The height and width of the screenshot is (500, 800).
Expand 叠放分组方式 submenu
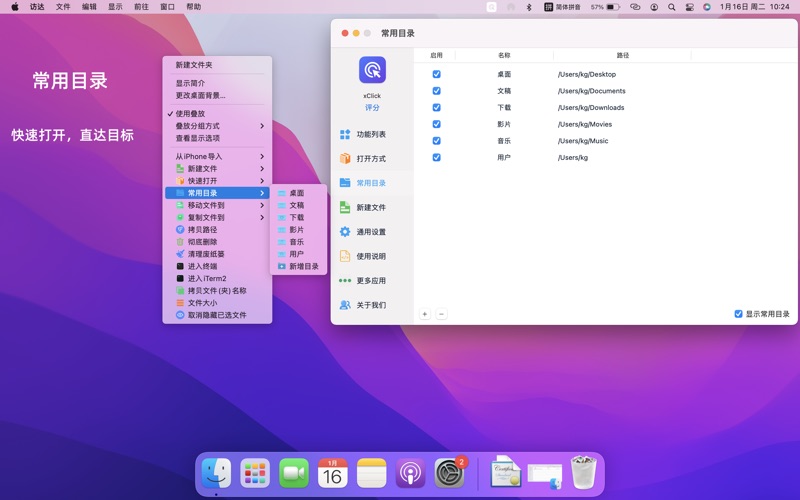[217, 126]
